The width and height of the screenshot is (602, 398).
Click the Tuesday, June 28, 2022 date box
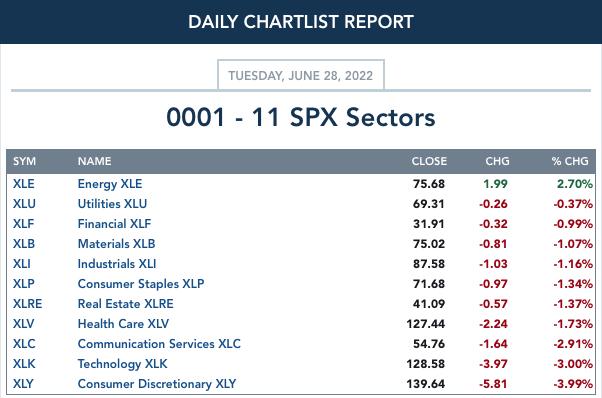(x=301, y=75)
